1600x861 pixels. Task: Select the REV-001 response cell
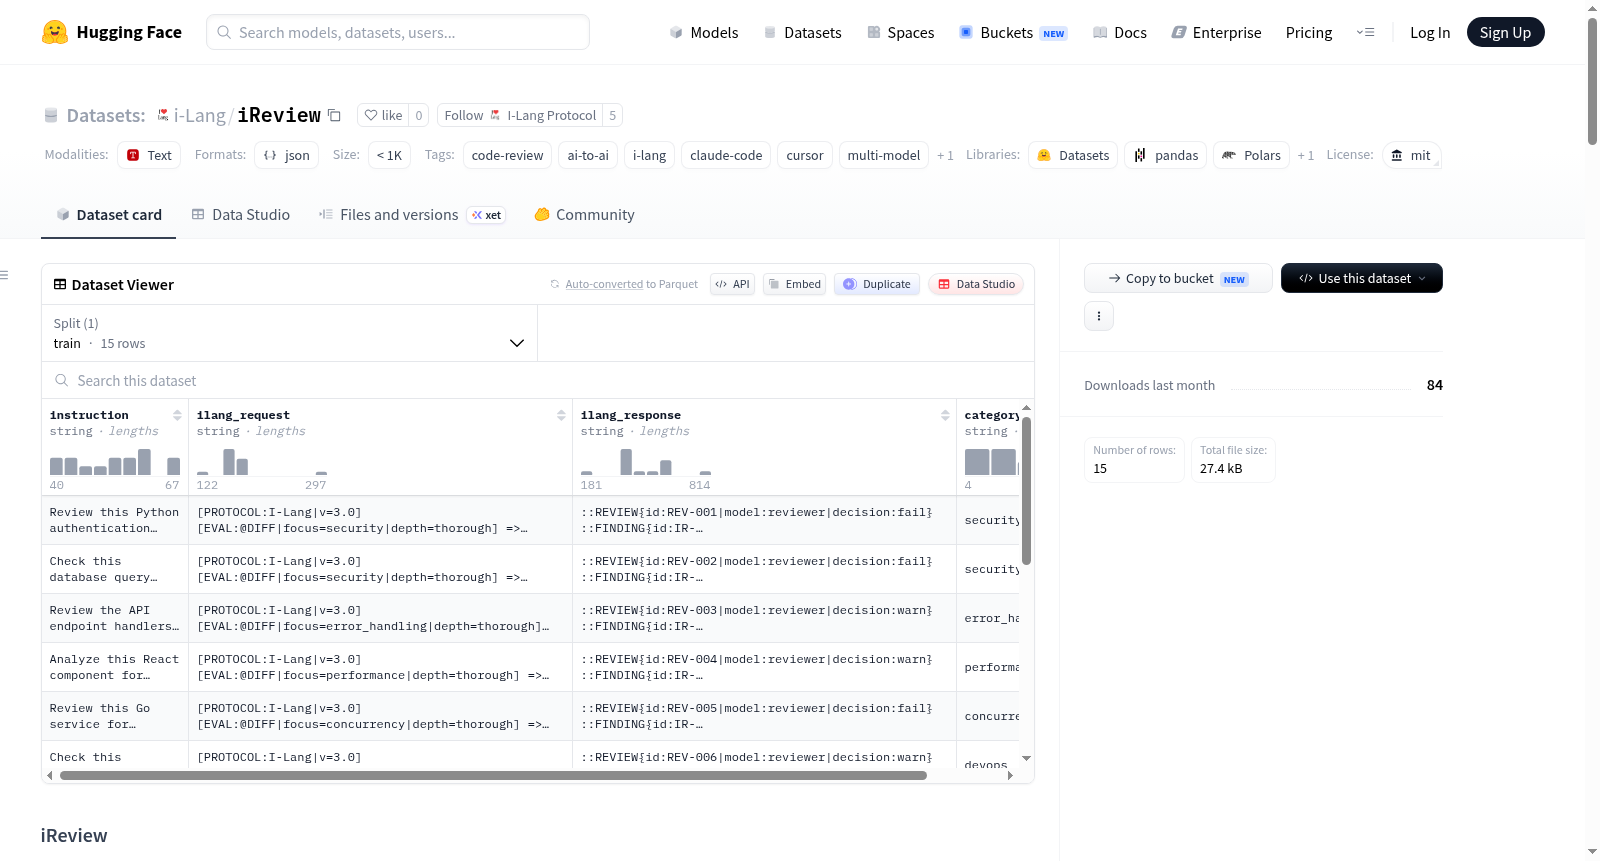click(764, 520)
